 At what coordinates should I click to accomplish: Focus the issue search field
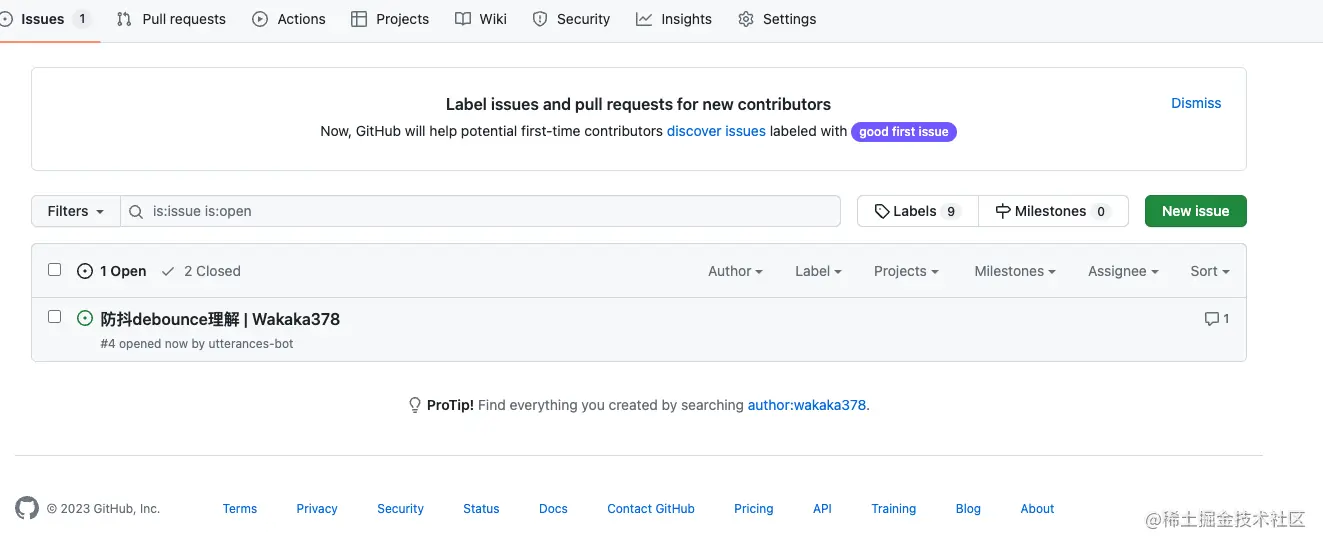click(480, 211)
